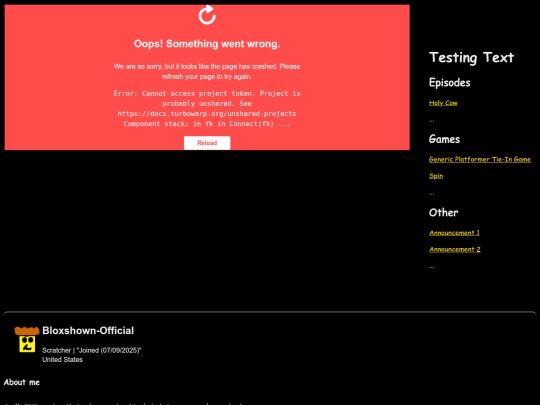The height and width of the screenshot is (405, 540).
Task: Click the 'page has crashed' apology message
Action: click(207, 71)
